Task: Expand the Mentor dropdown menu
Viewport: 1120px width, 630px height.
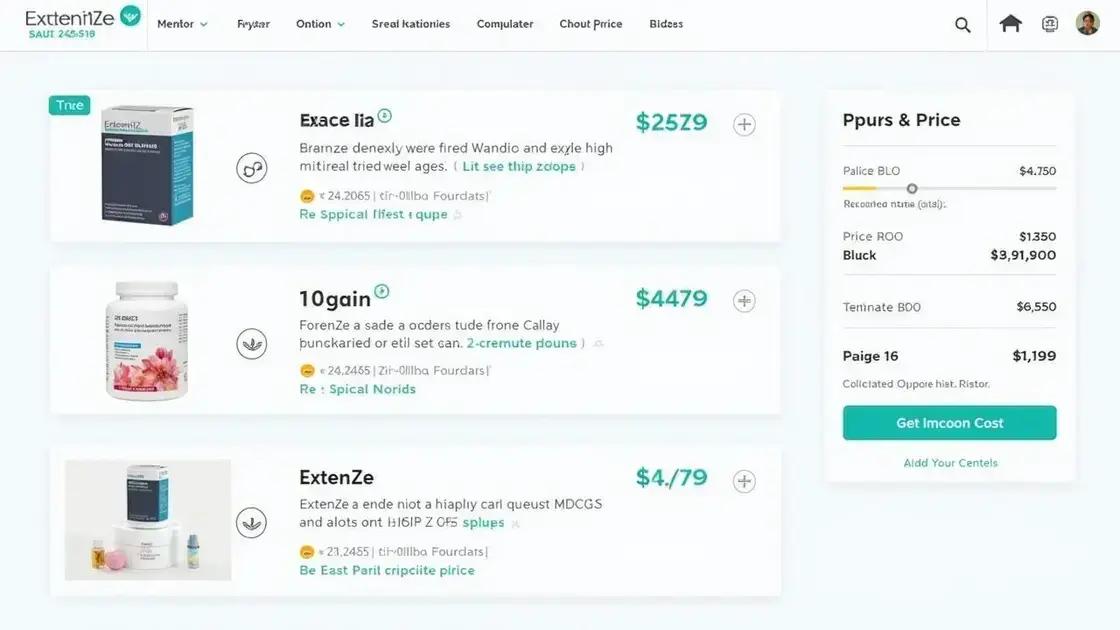Action: point(182,24)
